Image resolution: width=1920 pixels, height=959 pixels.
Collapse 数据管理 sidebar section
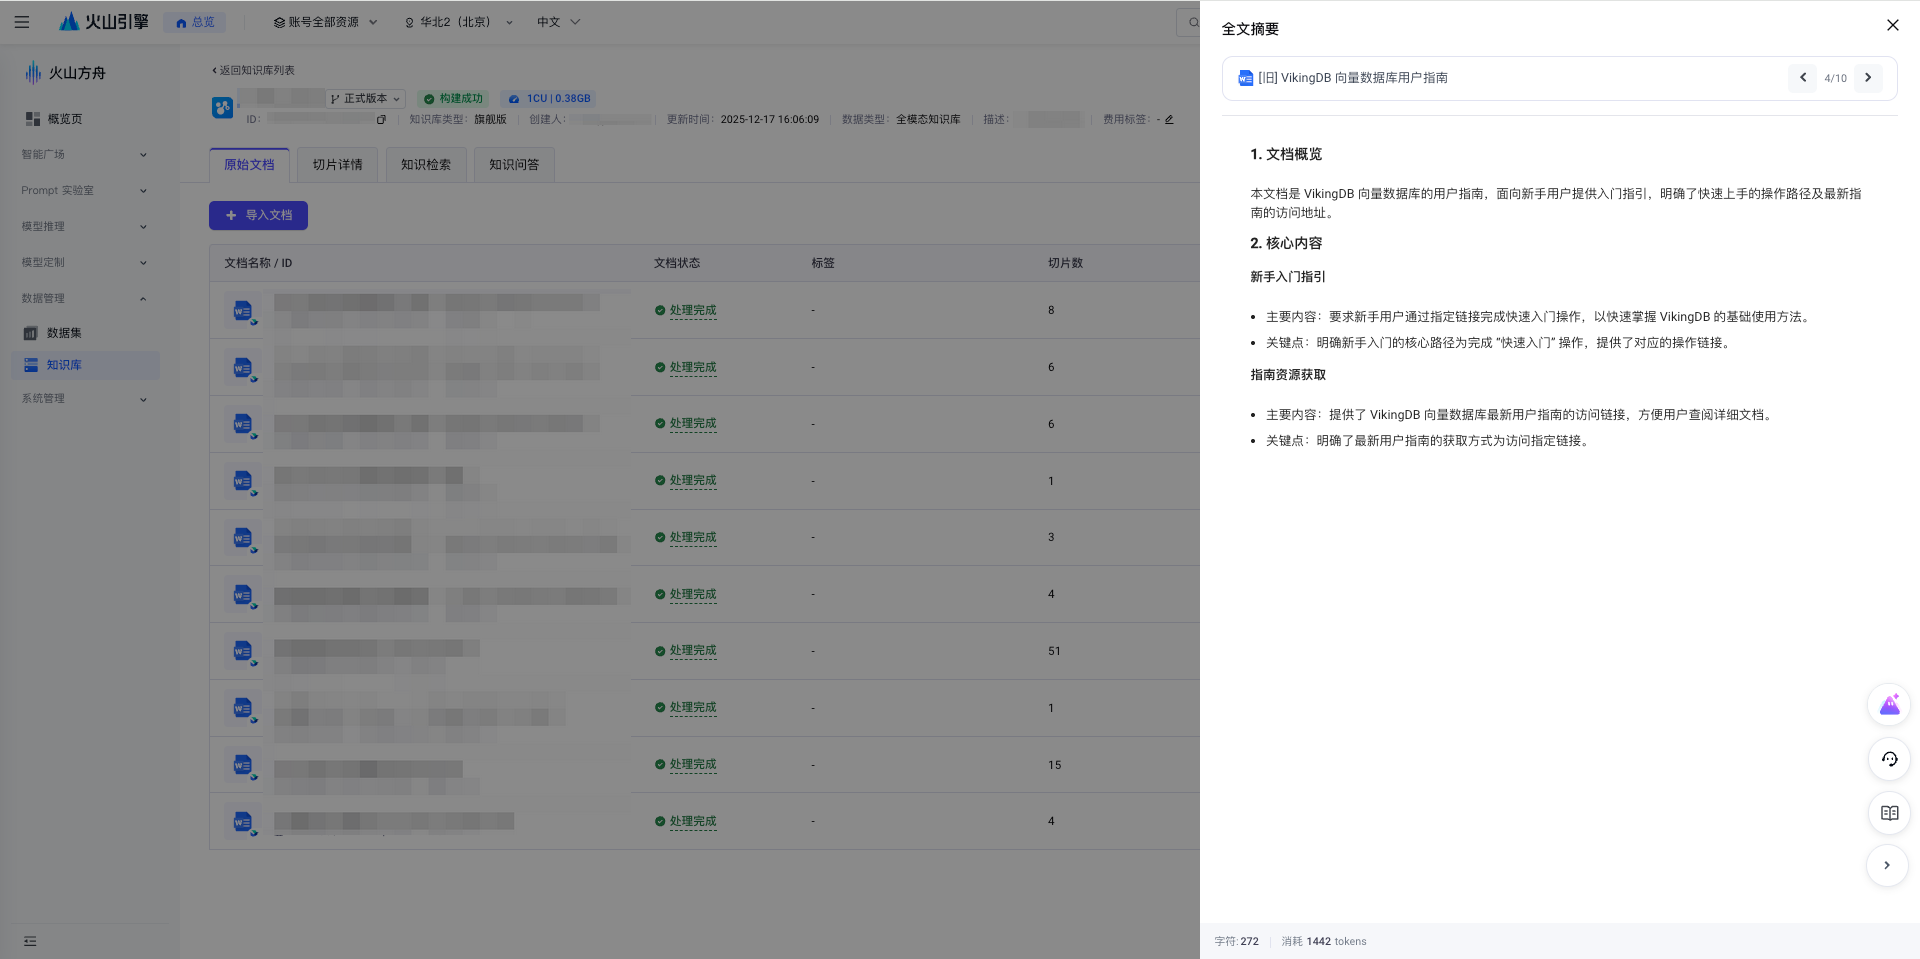point(85,299)
